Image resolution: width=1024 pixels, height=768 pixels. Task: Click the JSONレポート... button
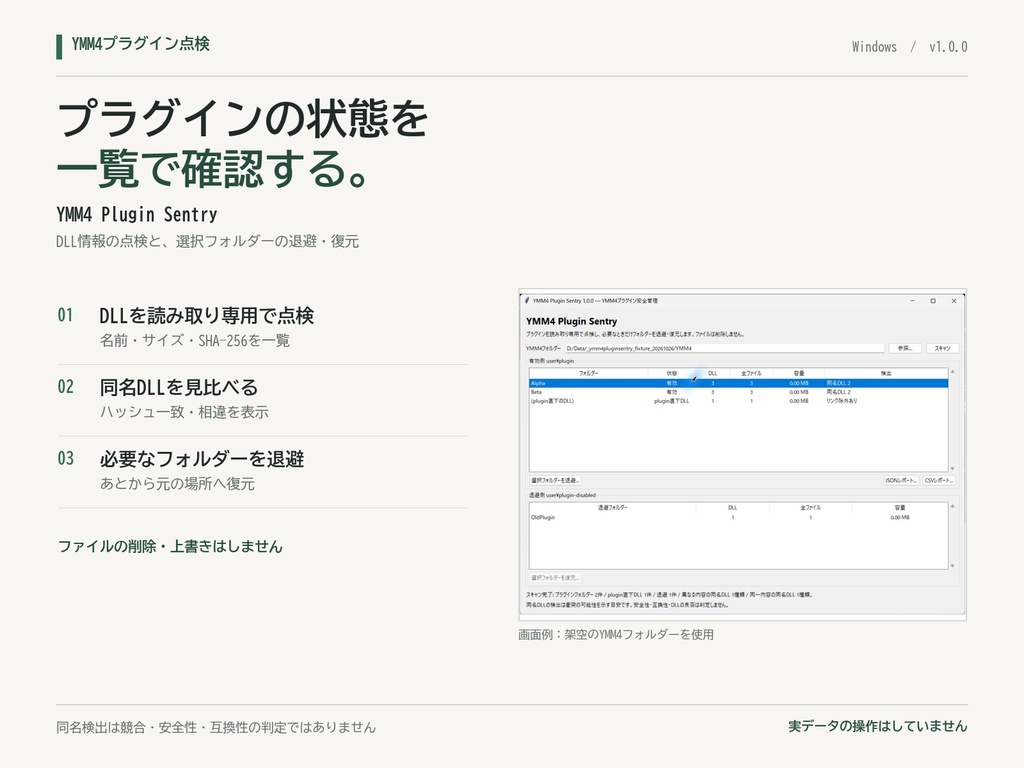click(x=901, y=480)
